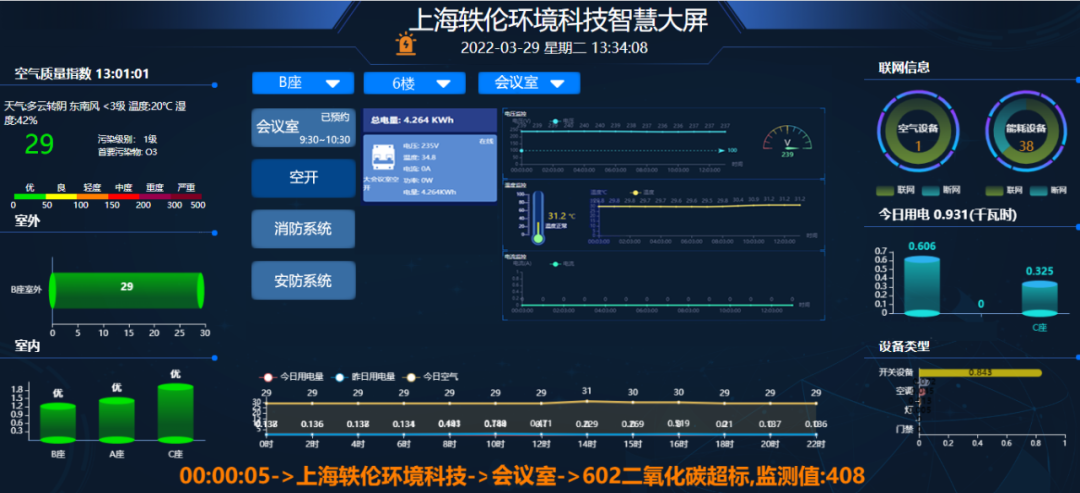Screen dimensions: 1080x493
Task: Toggle 联网 legend under 能耗设备 donut
Action: pos(1004,190)
